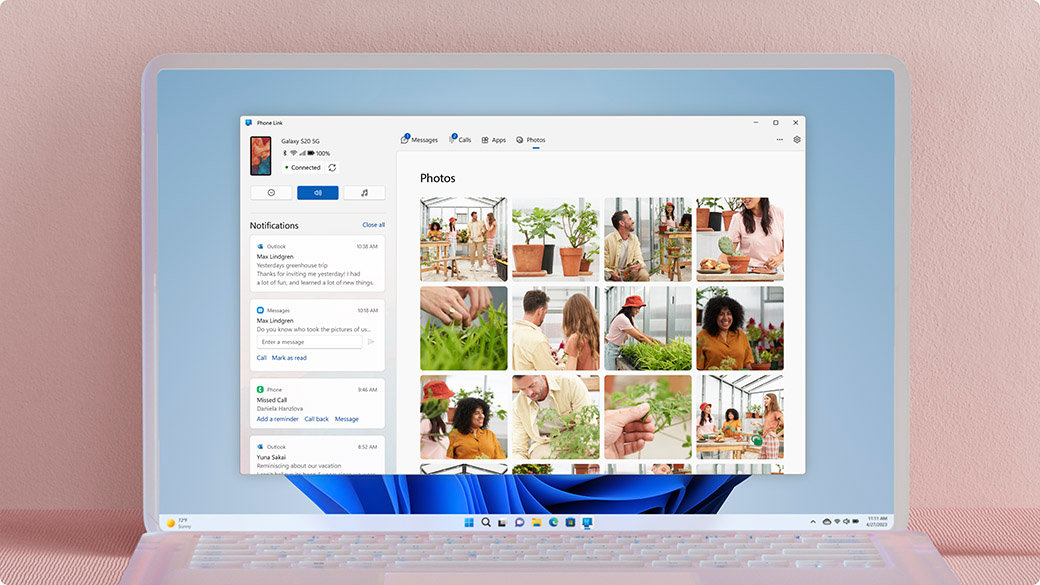Toggle Do Not Disturb button

(271, 193)
